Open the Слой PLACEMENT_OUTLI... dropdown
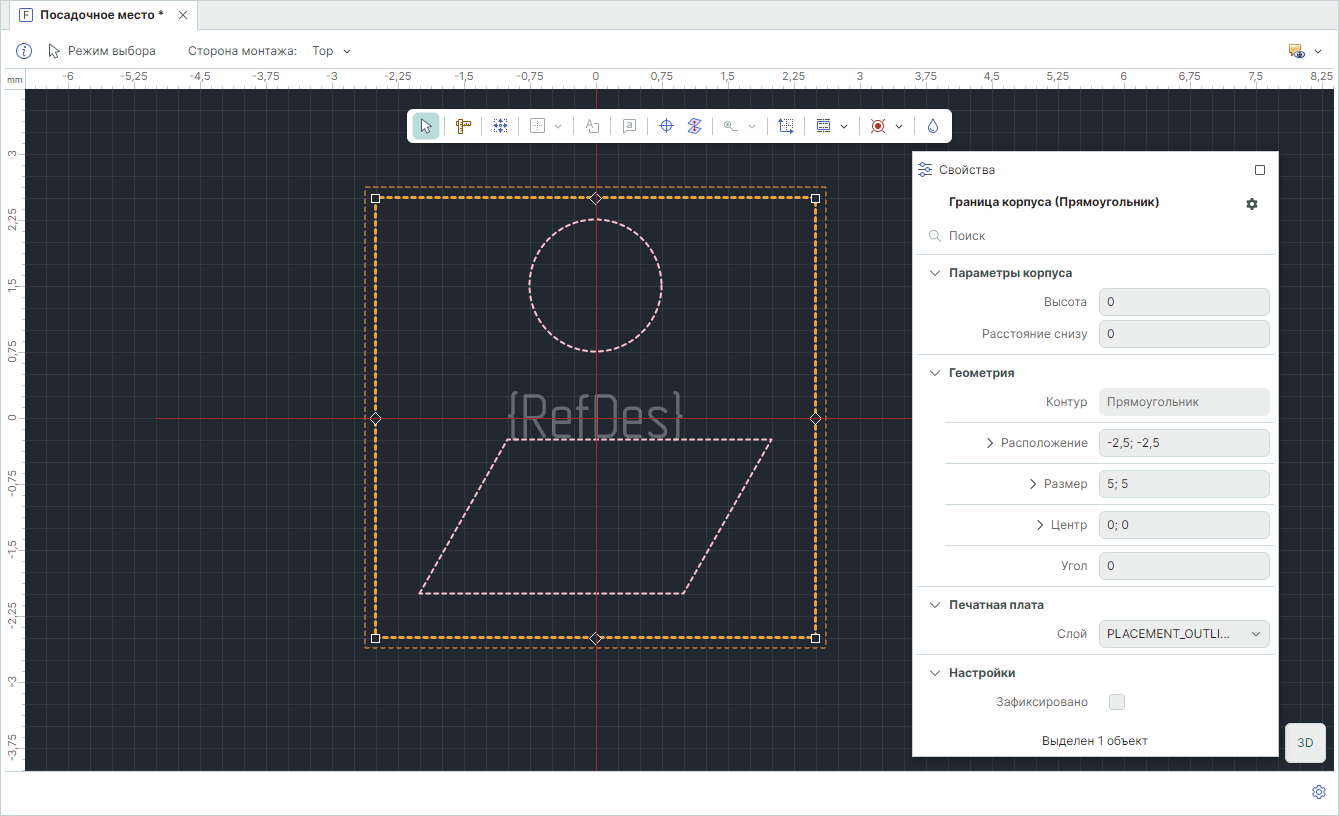This screenshot has width=1339, height=816. click(1184, 634)
